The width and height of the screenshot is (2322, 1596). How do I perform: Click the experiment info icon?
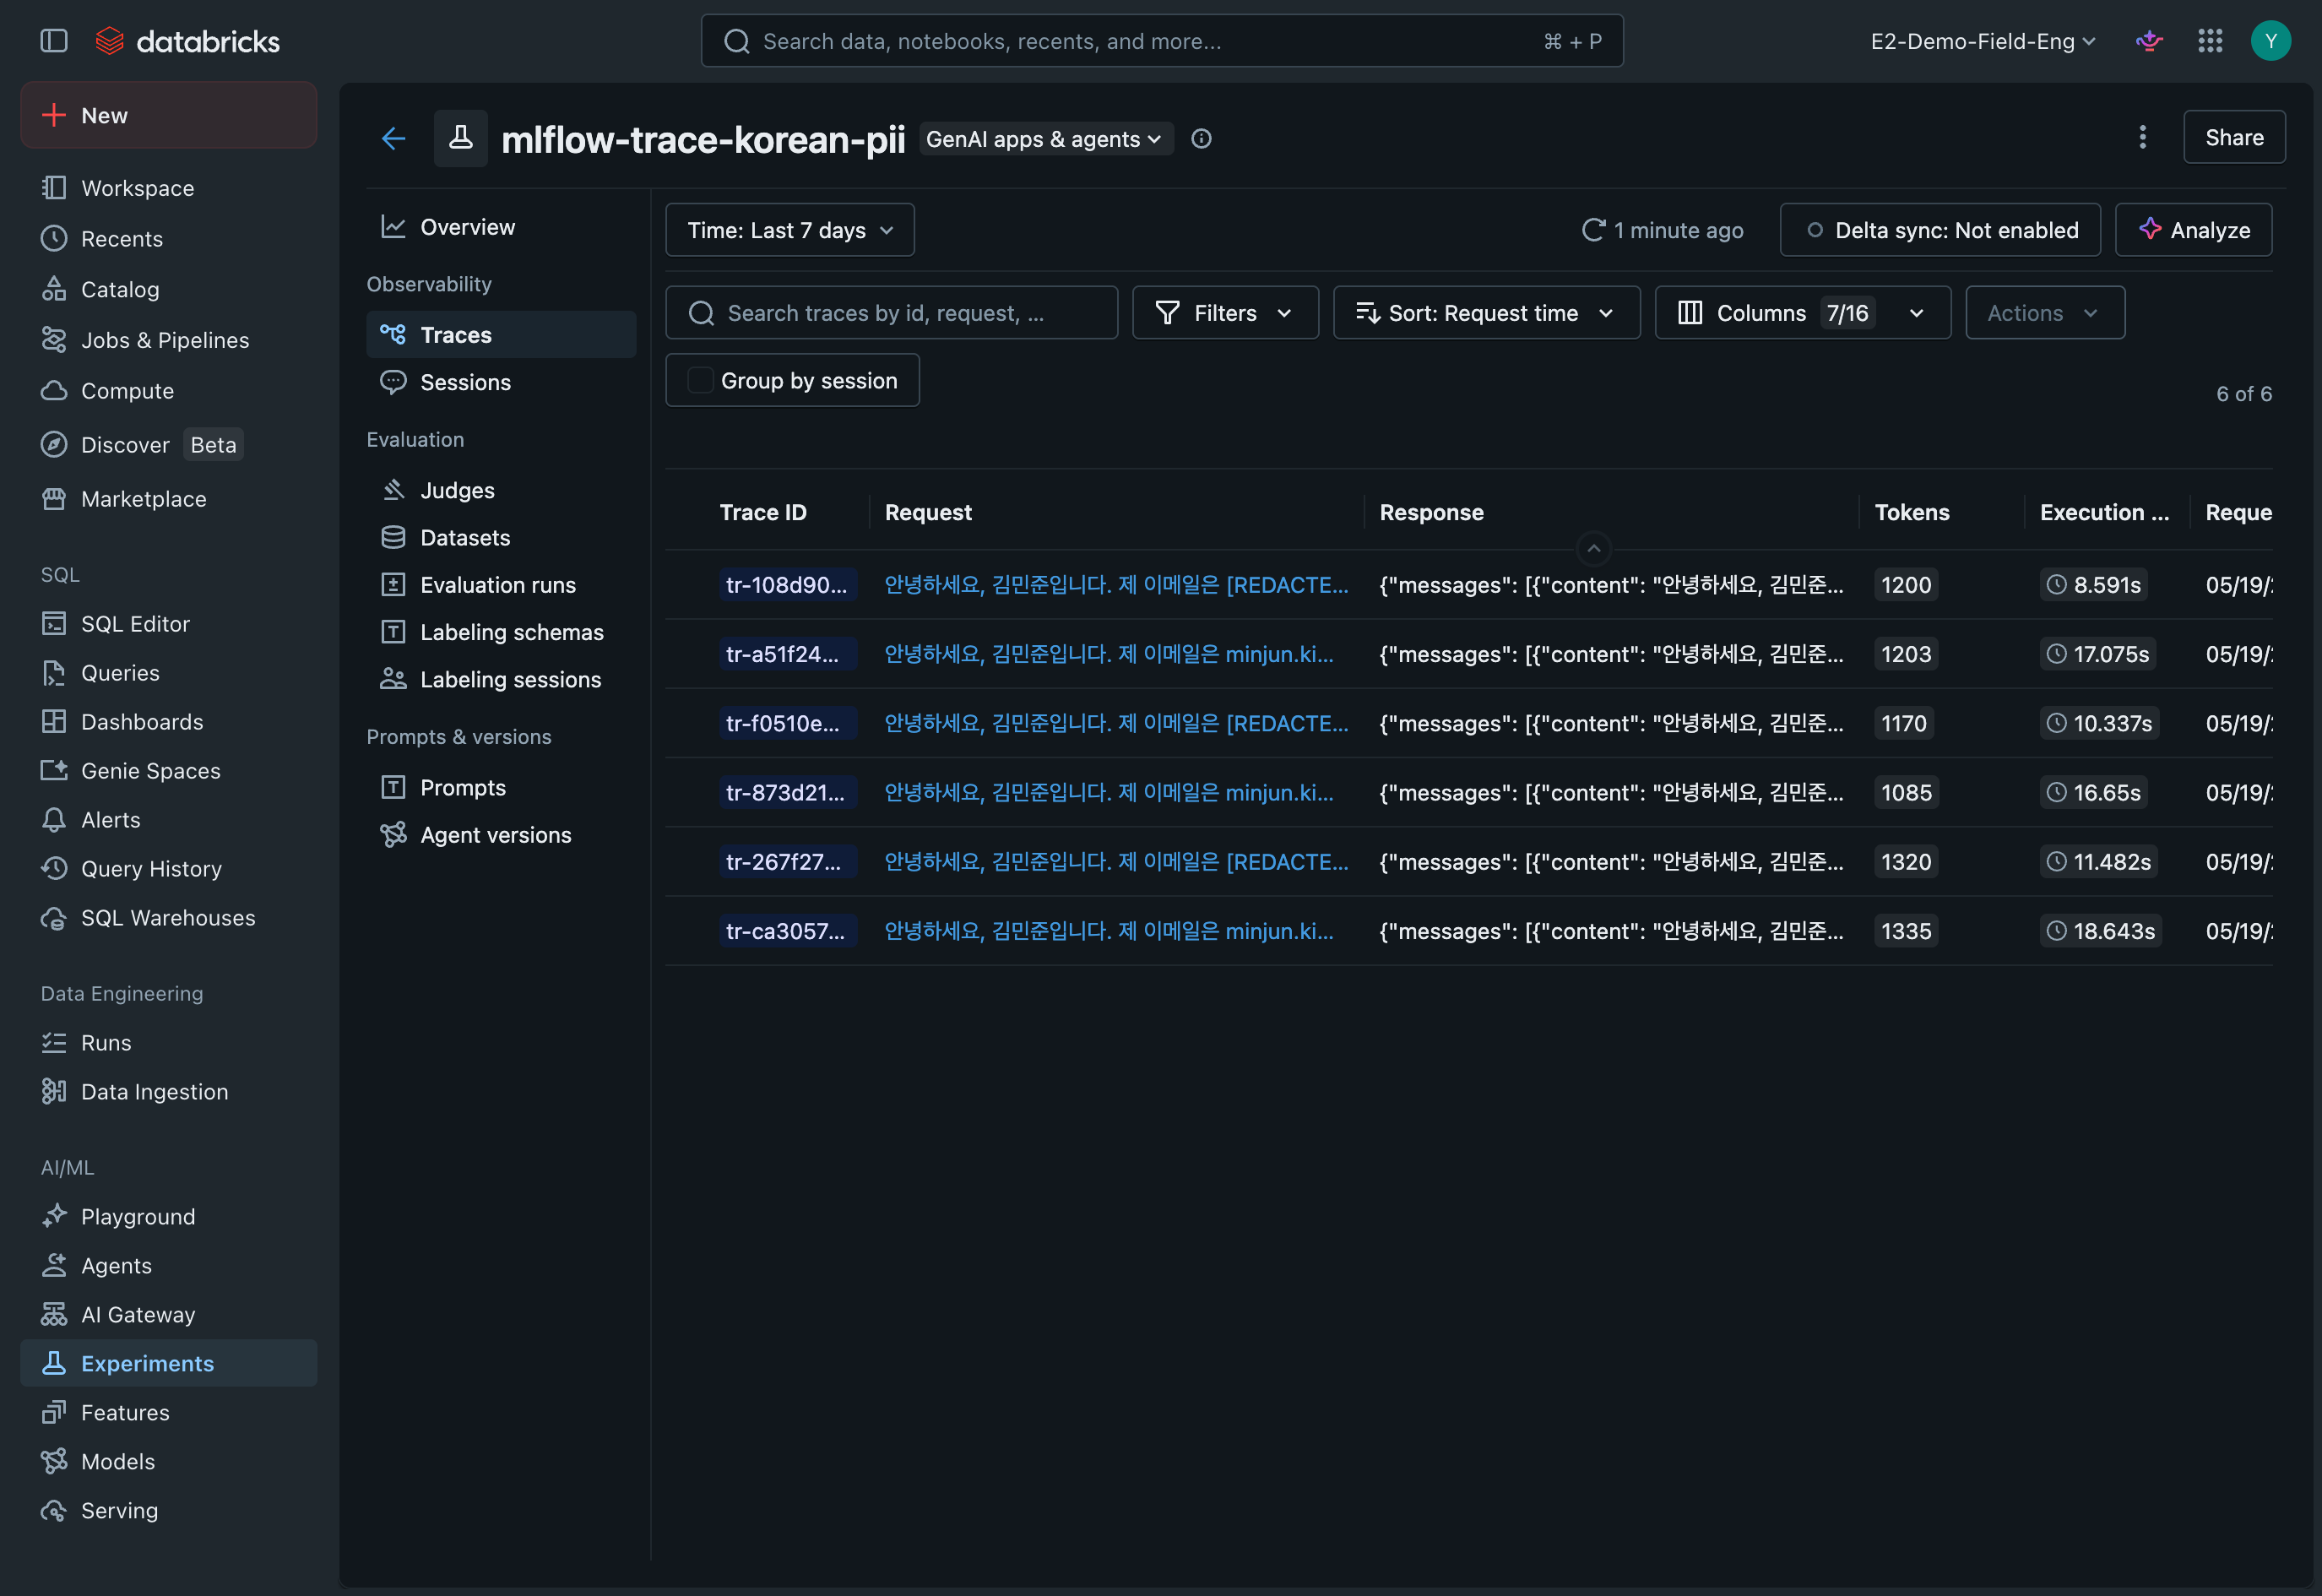(1201, 139)
